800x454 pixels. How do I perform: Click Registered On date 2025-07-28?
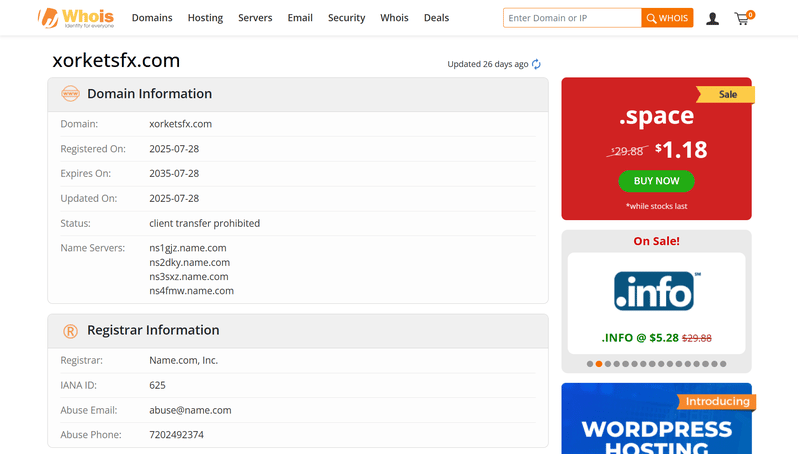tap(174, 149)
